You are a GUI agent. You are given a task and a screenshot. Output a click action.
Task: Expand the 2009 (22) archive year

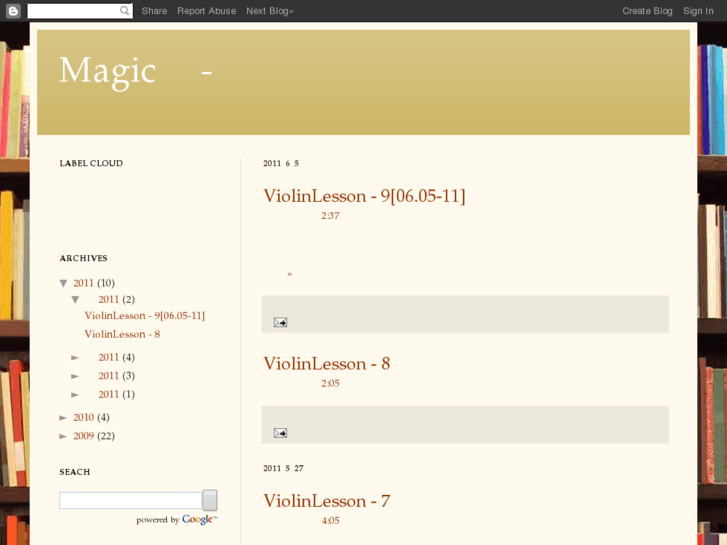(64, 436)
